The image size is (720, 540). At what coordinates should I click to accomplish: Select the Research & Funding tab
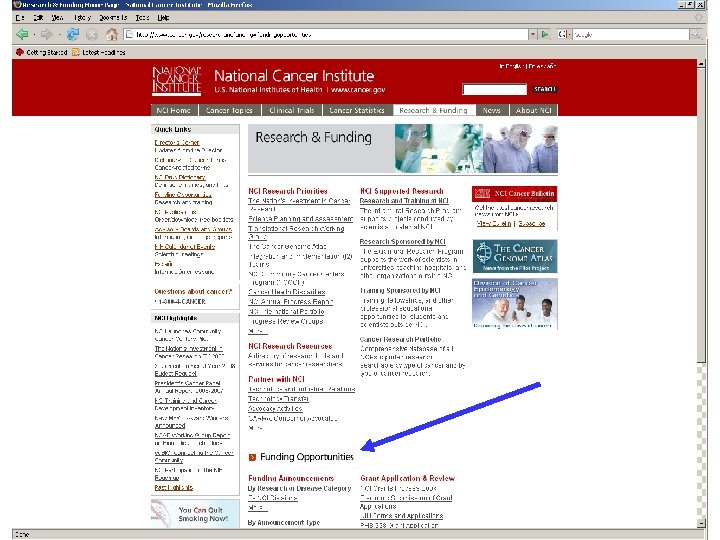coord(433,110)
